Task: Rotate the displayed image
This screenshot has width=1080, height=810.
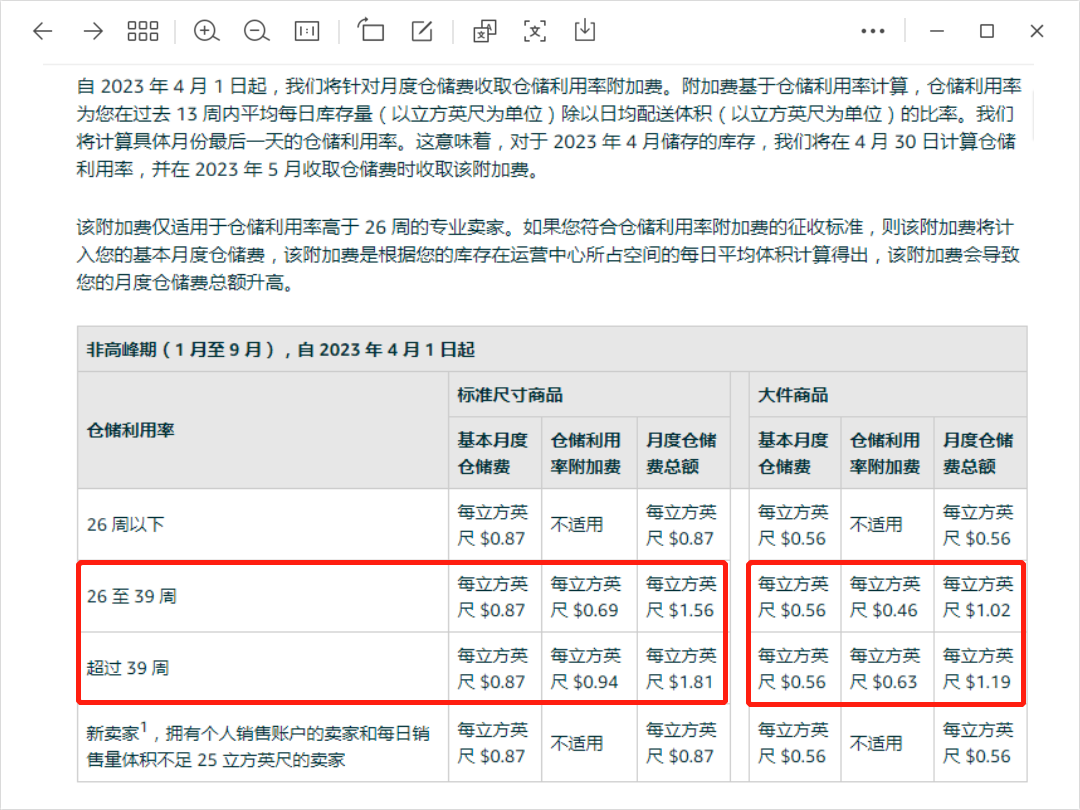Action: (x=370, y=31)
